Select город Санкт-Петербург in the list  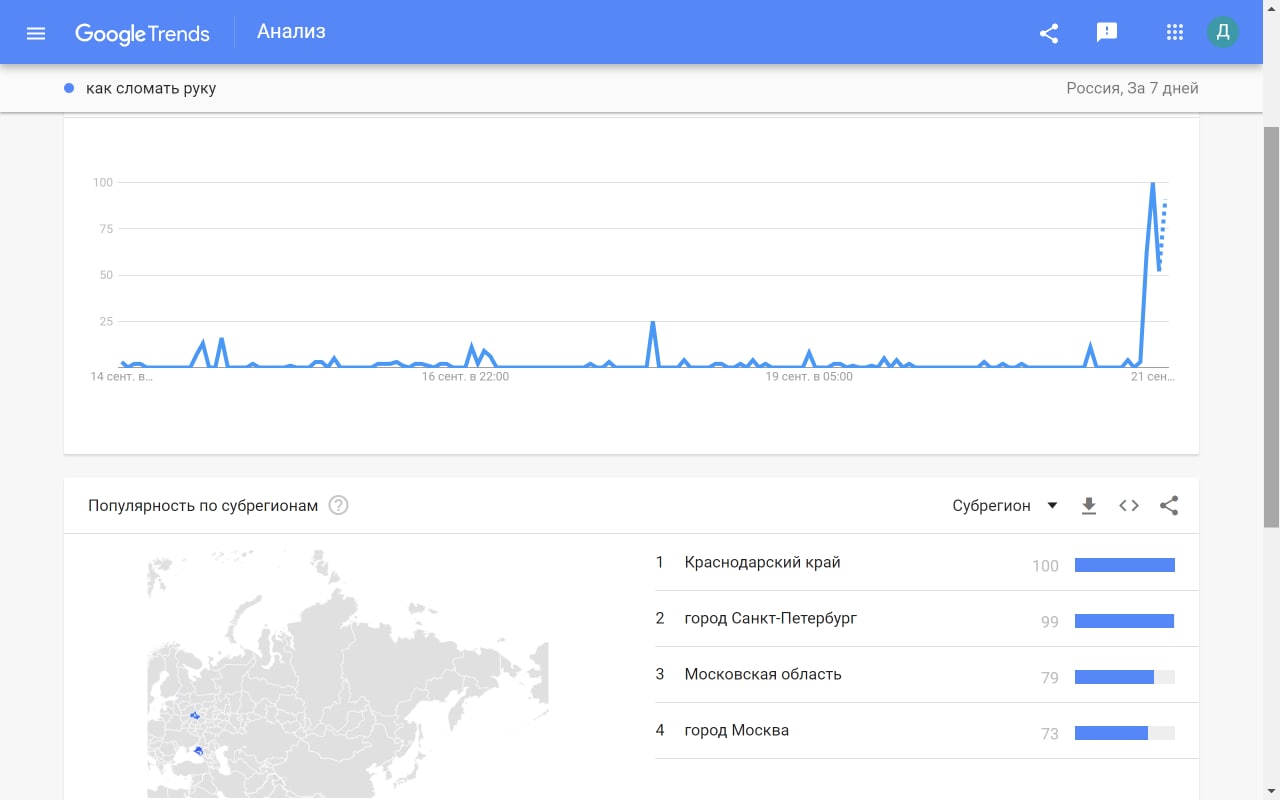[770, 618]
